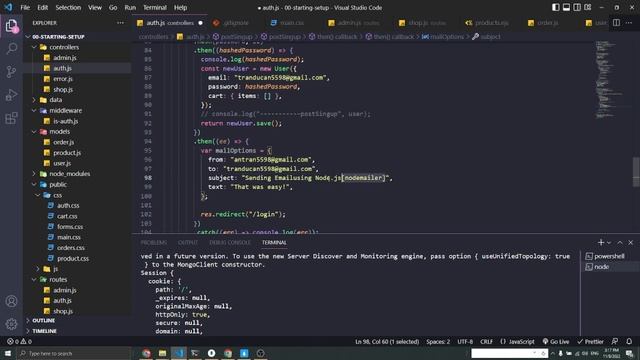The height and width of the screenshot is (360, 640).
Task: Open the Source Control view
Action: (x=11, y=72)
